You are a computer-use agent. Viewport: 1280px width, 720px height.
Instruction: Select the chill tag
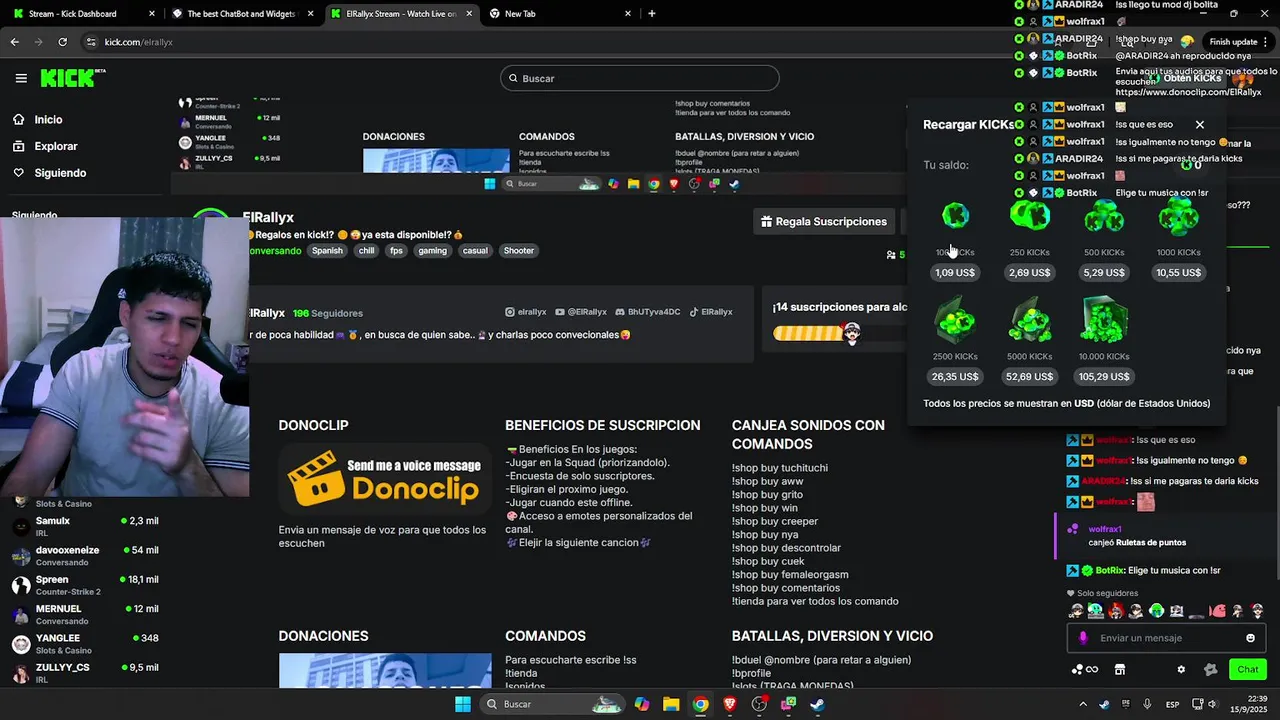(x=367, y=251)
